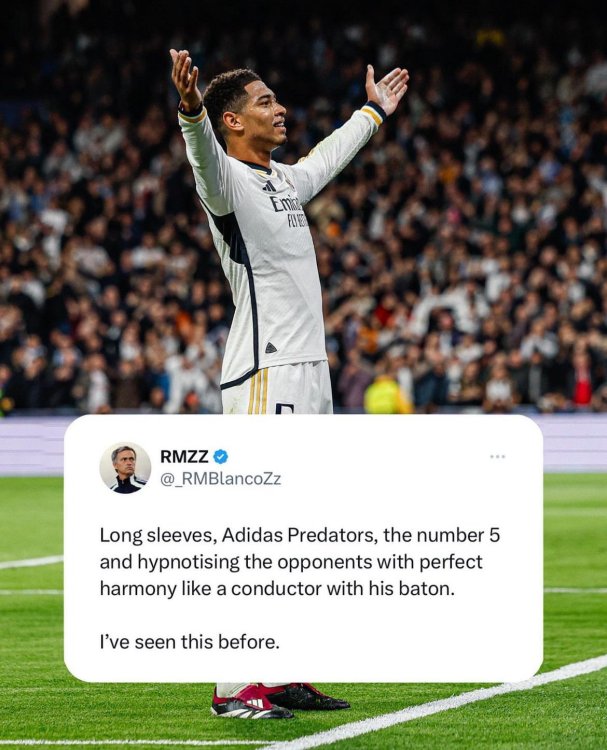The height and width of the screenshot is (750, 607).
Task: Click the Adidas stripes on red boot
Action: click(254, 703)
